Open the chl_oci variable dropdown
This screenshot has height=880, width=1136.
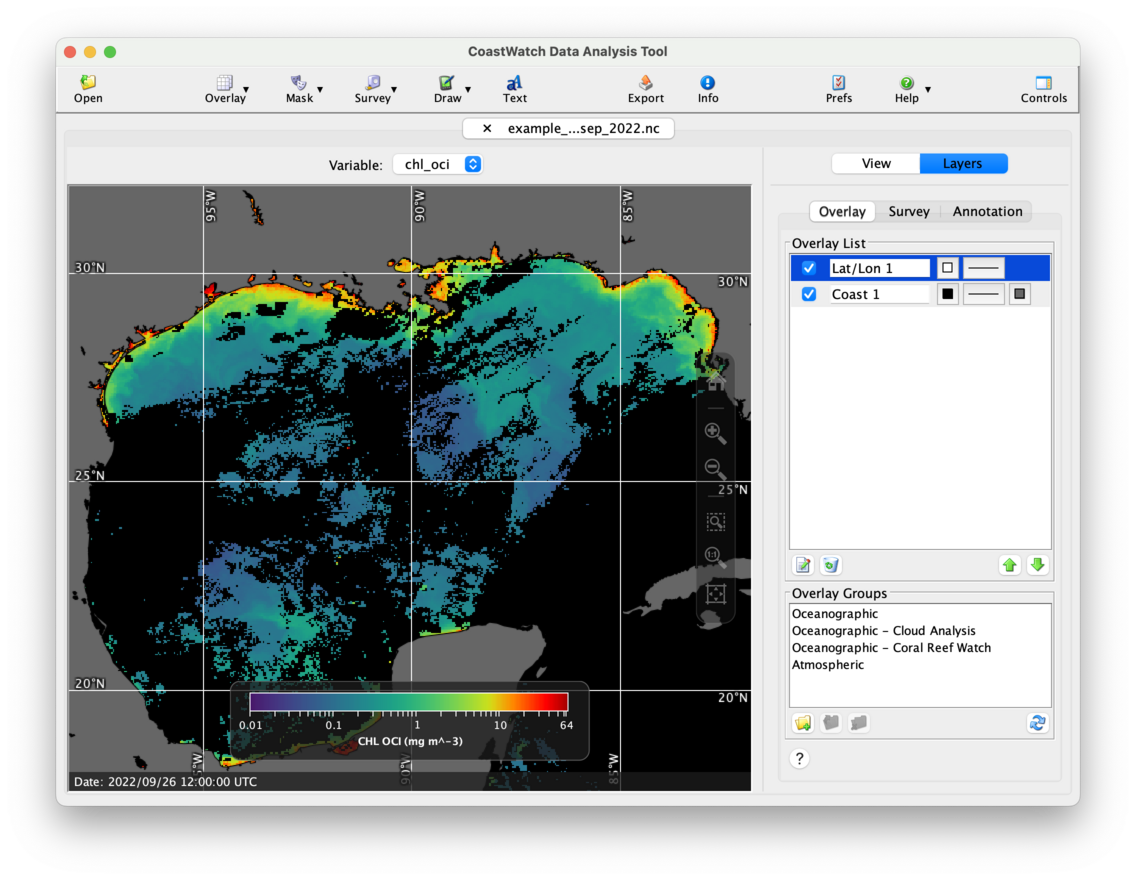click(x=438, y=164)
